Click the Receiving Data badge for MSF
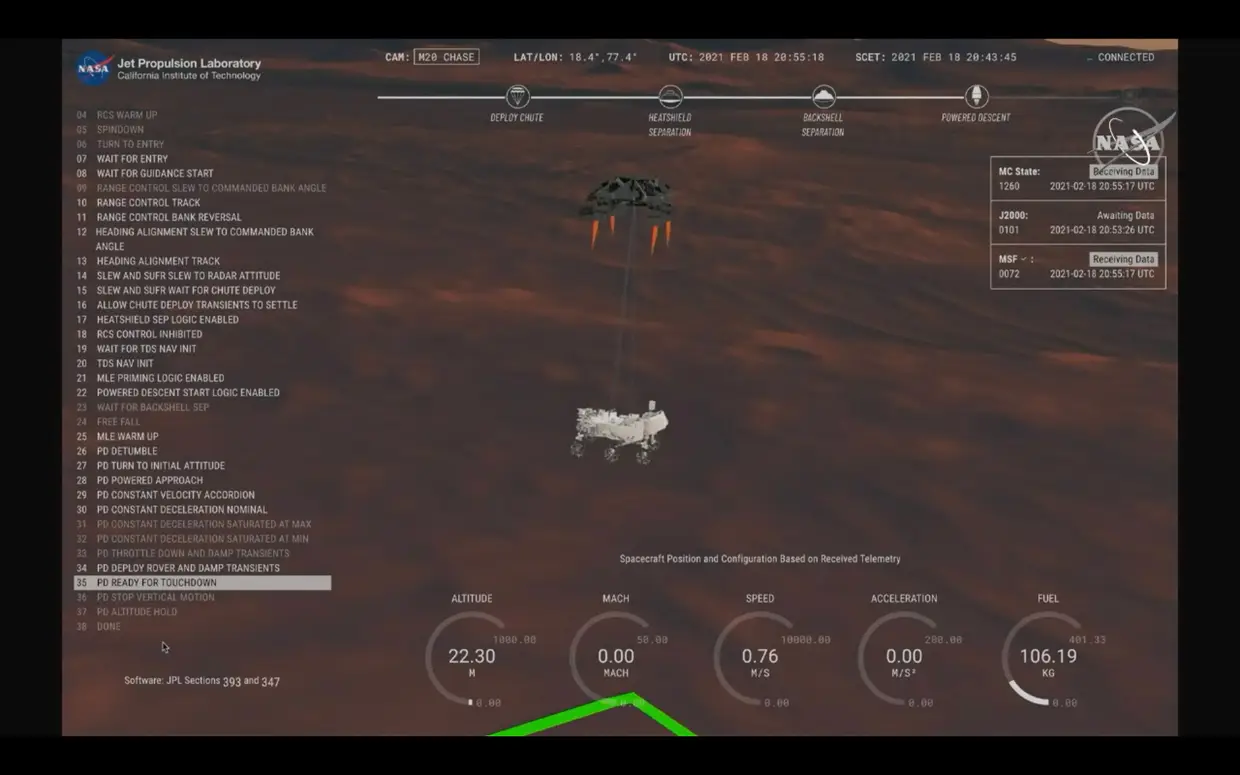Viewport: 1240px width, 775px height. coord(1123,259)
